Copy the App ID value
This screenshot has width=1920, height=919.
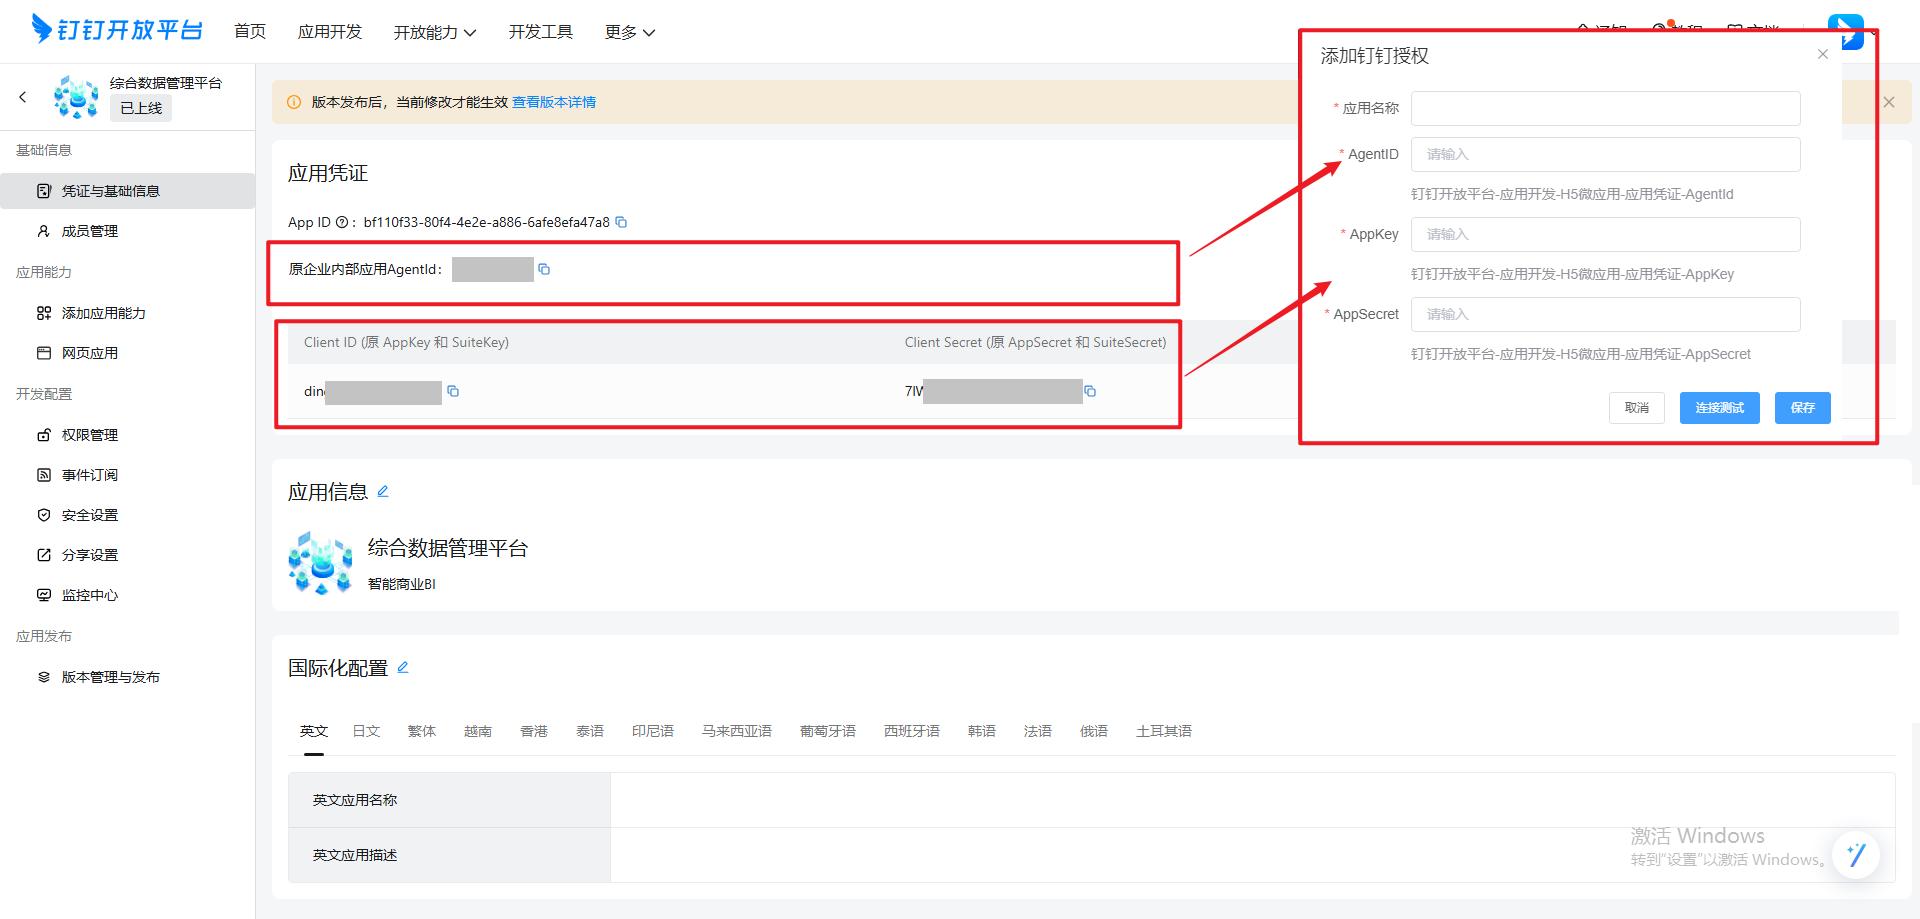pos(621,222)
